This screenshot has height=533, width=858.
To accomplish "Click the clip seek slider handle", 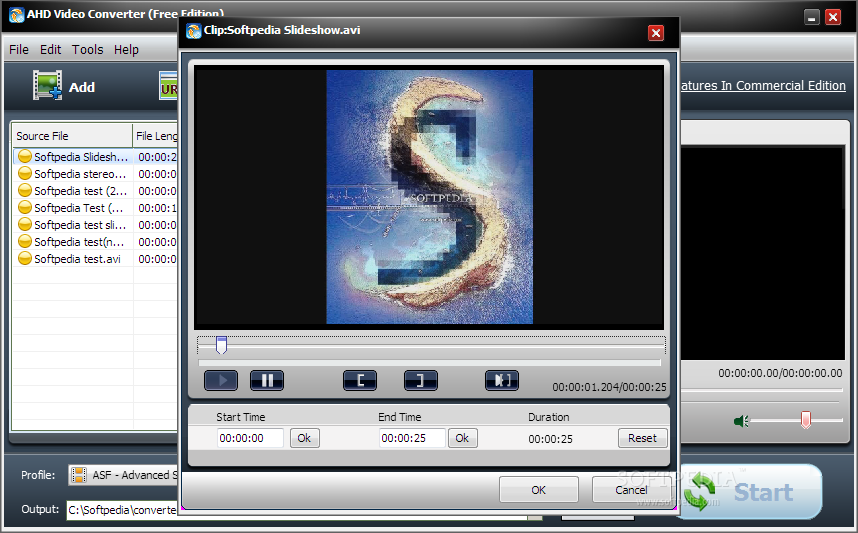I will point(221,345).
